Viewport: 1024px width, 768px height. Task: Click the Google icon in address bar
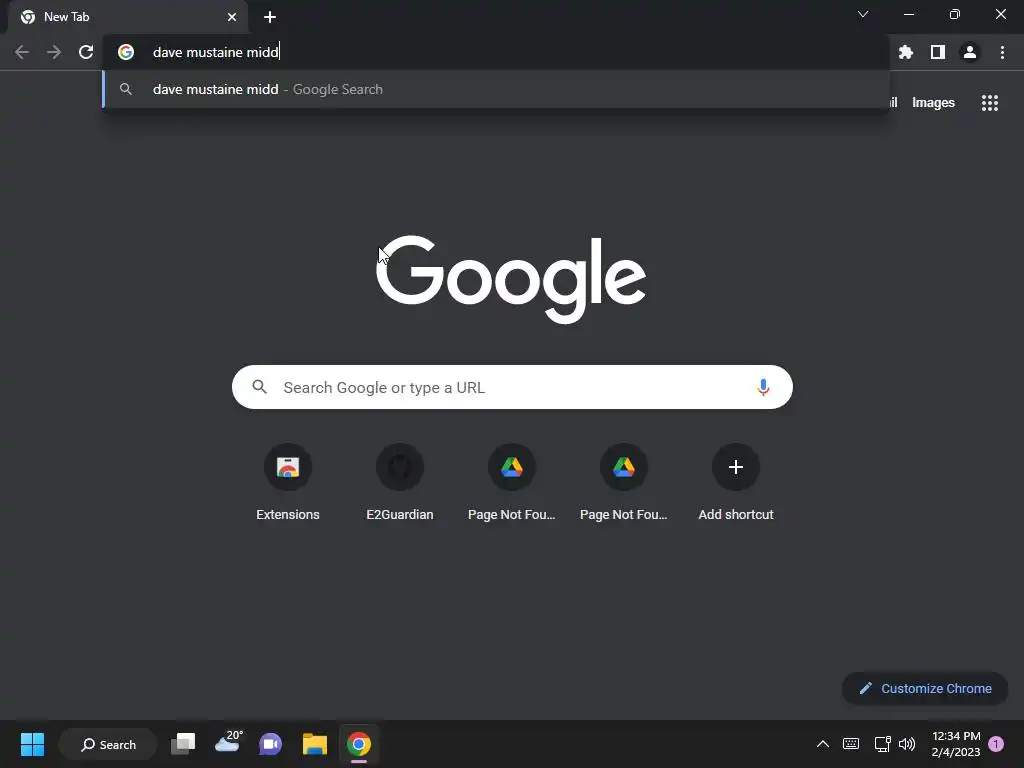126,52
